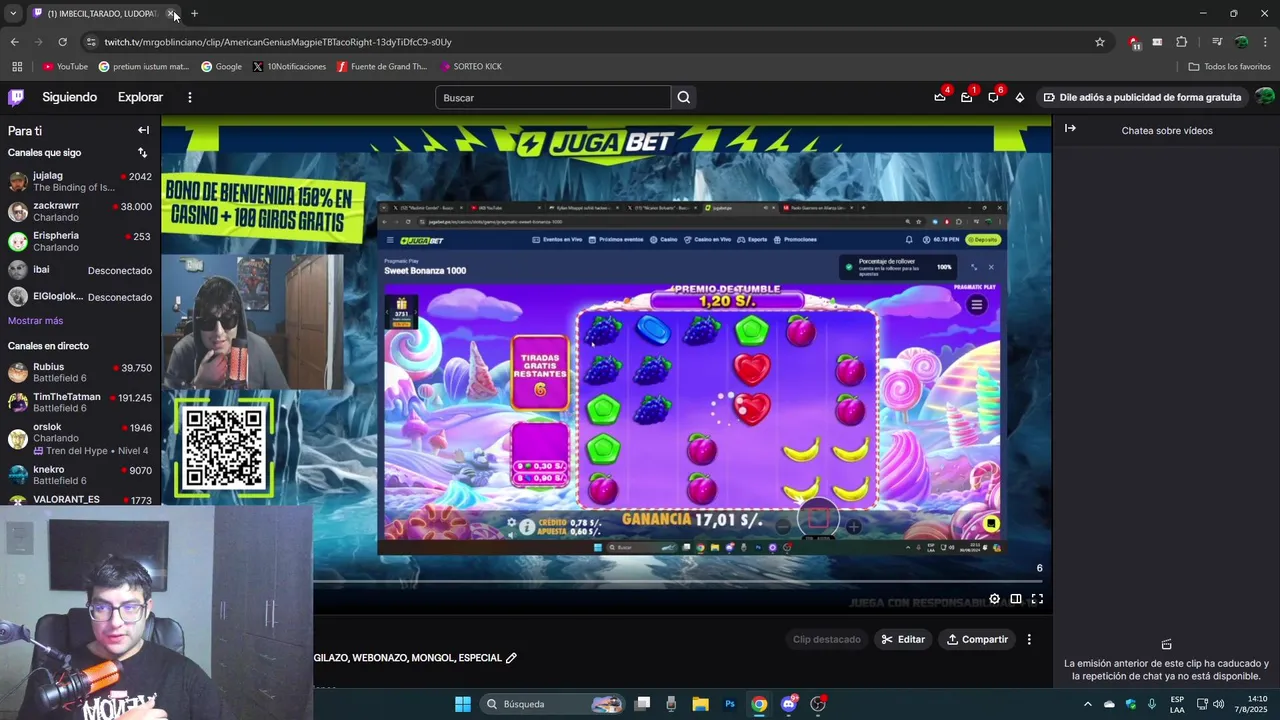Image resolution: width=1280 pixels, height=720 pixels.
Task: Open Explorar tab
Action: pos(140,97)
